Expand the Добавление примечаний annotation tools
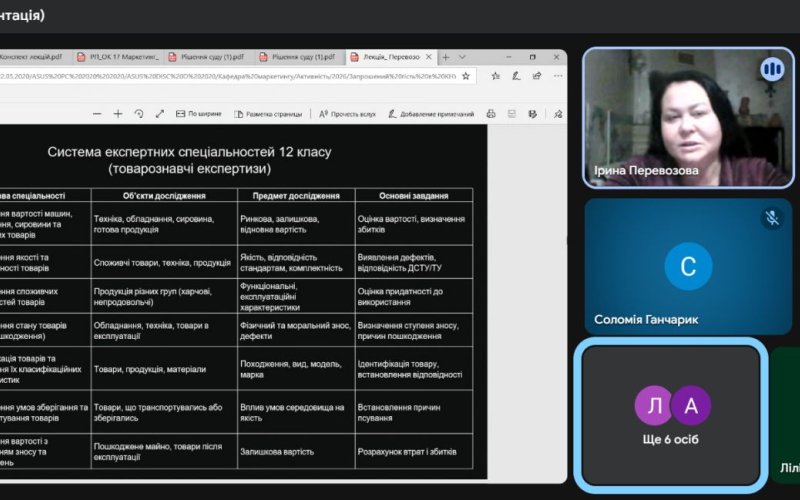This screenshot has height=500, width=800. (x=430, y=114)
